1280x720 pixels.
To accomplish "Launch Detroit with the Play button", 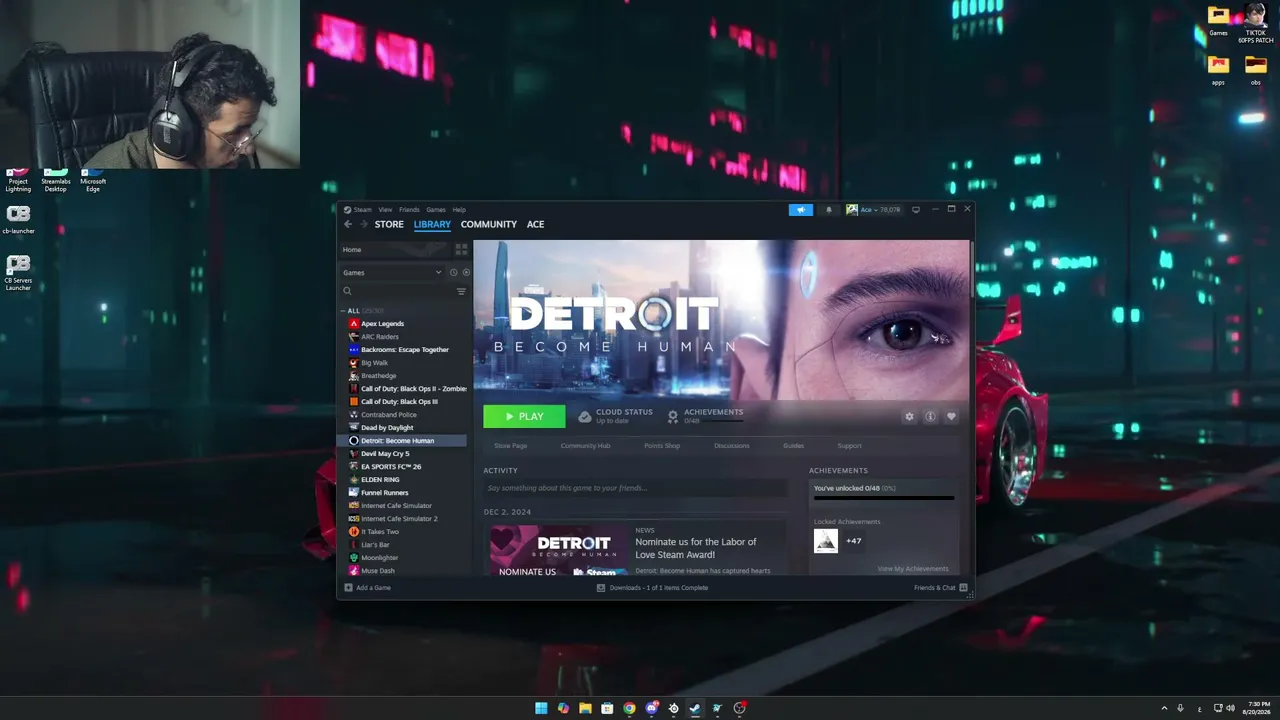I will (x=524, y=416).
